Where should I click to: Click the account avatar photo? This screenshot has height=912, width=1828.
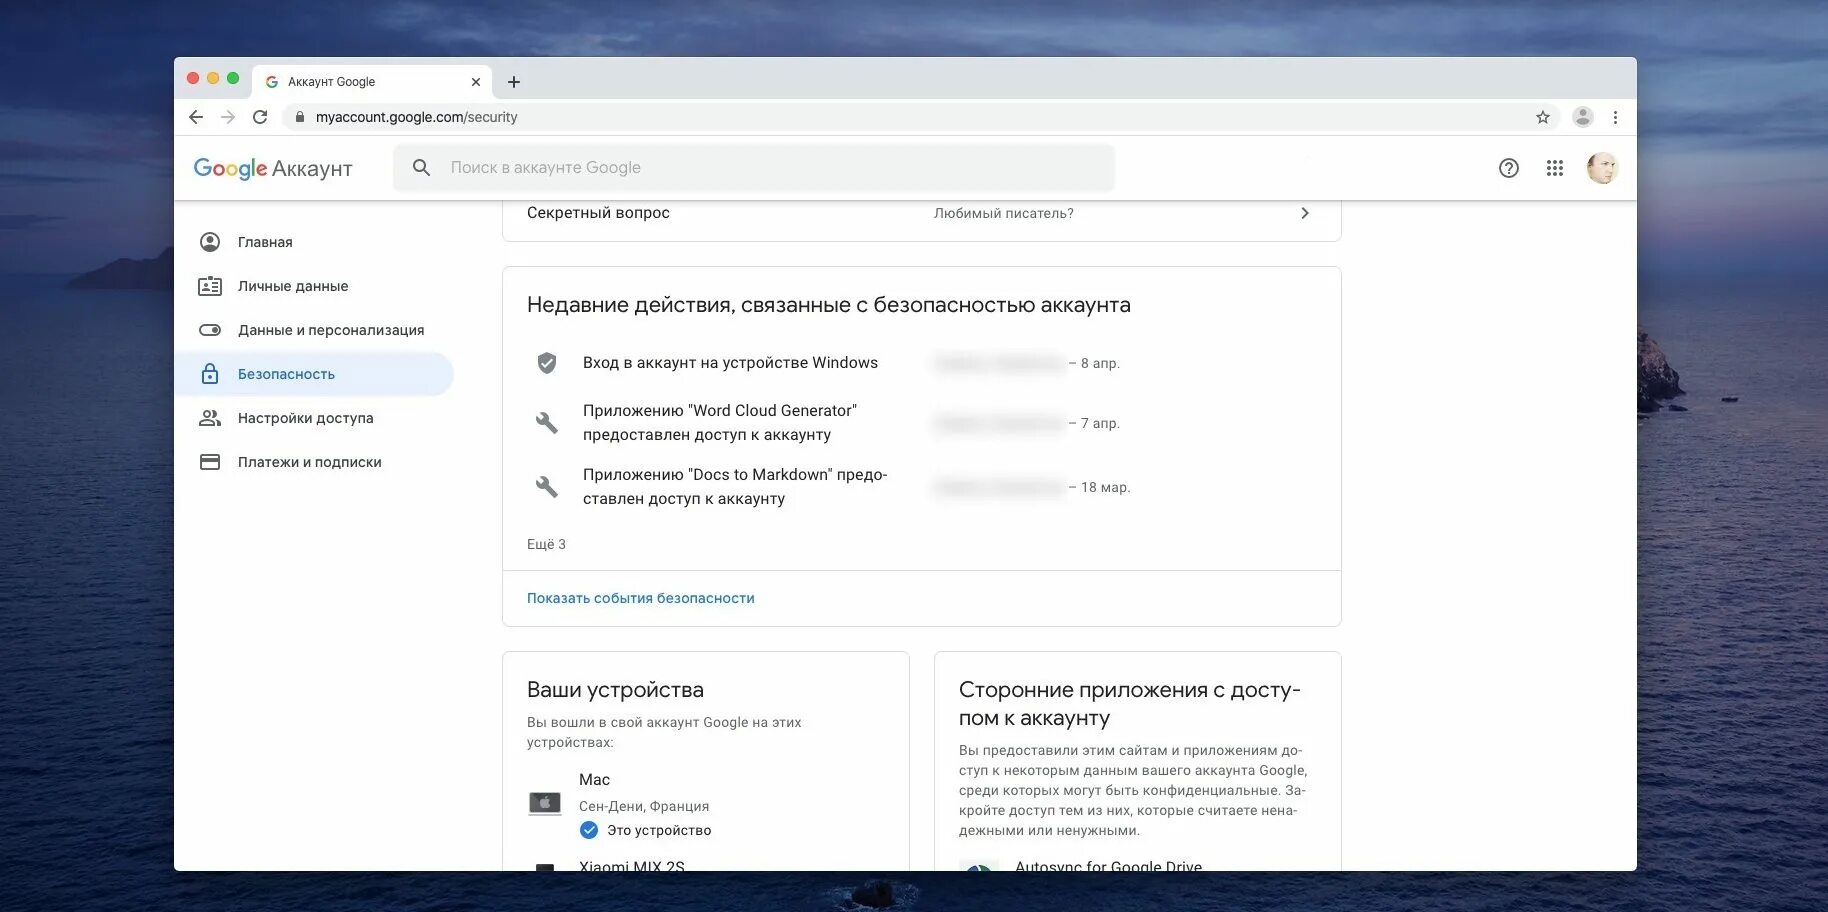tap(1602, 168)
